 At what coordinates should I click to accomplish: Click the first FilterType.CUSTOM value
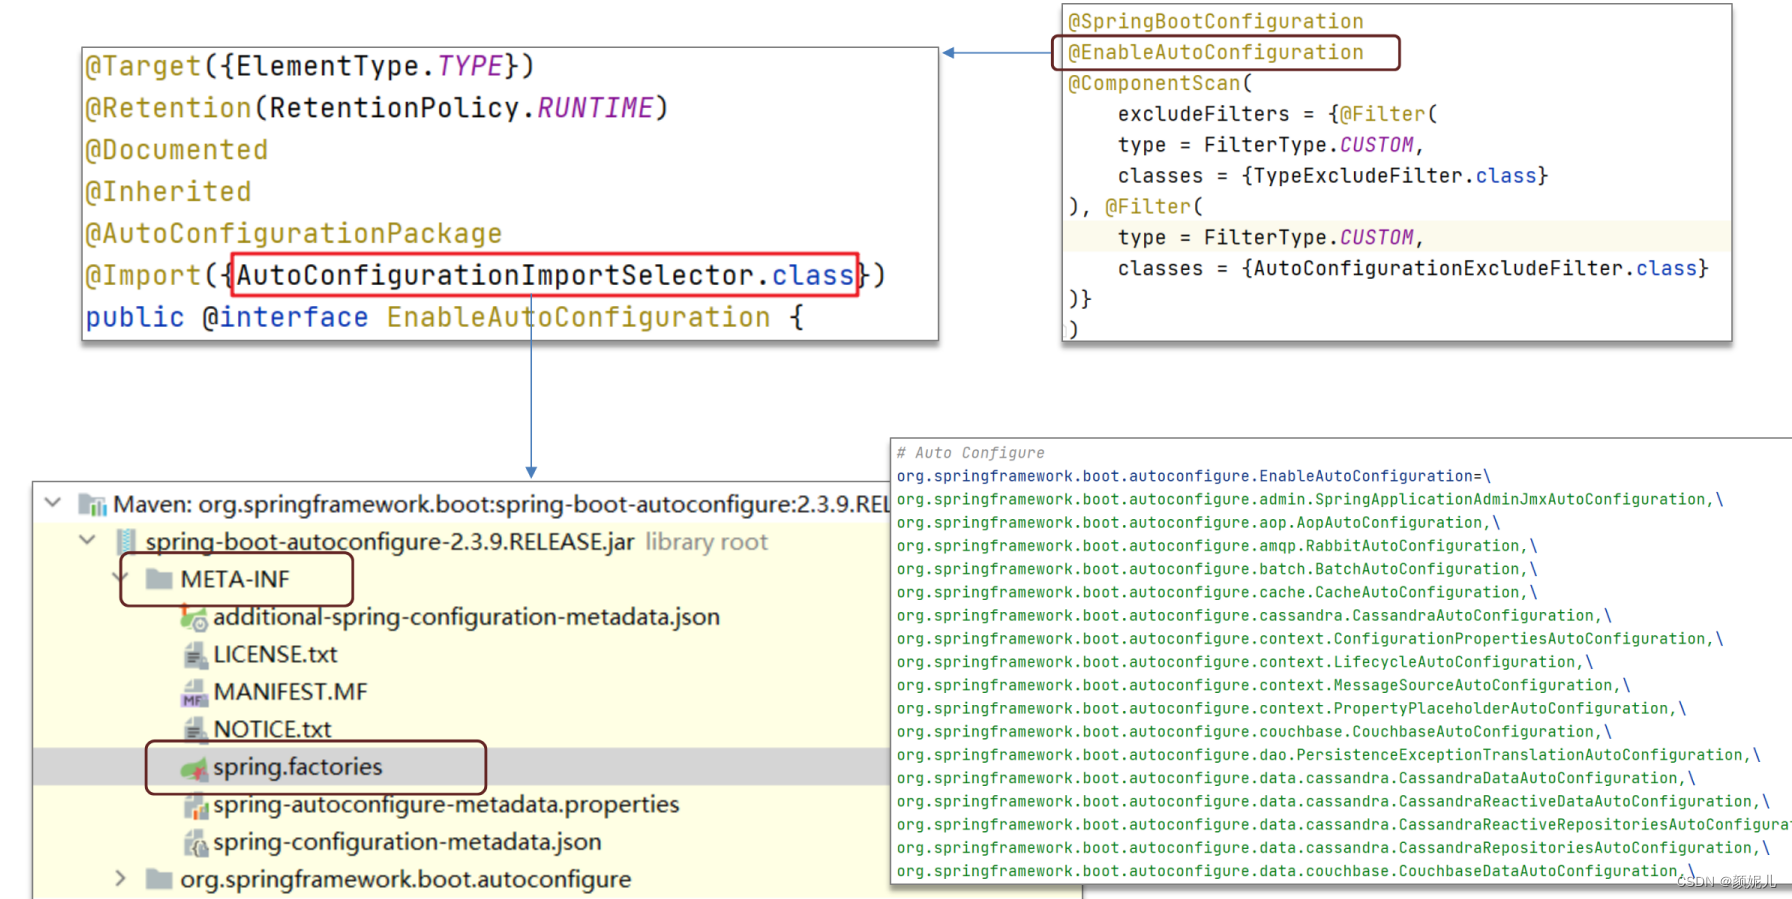click(x=1309, y=145)
